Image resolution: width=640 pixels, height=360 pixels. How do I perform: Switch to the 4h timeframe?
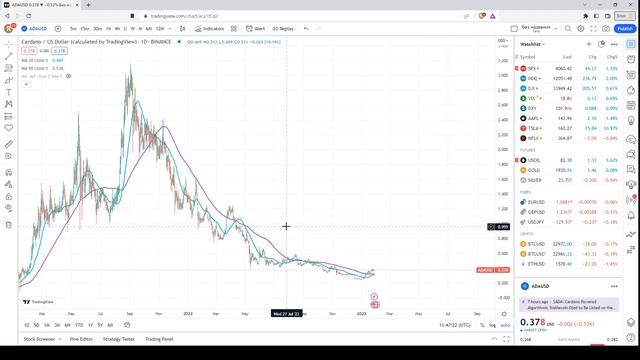[117, 29]
